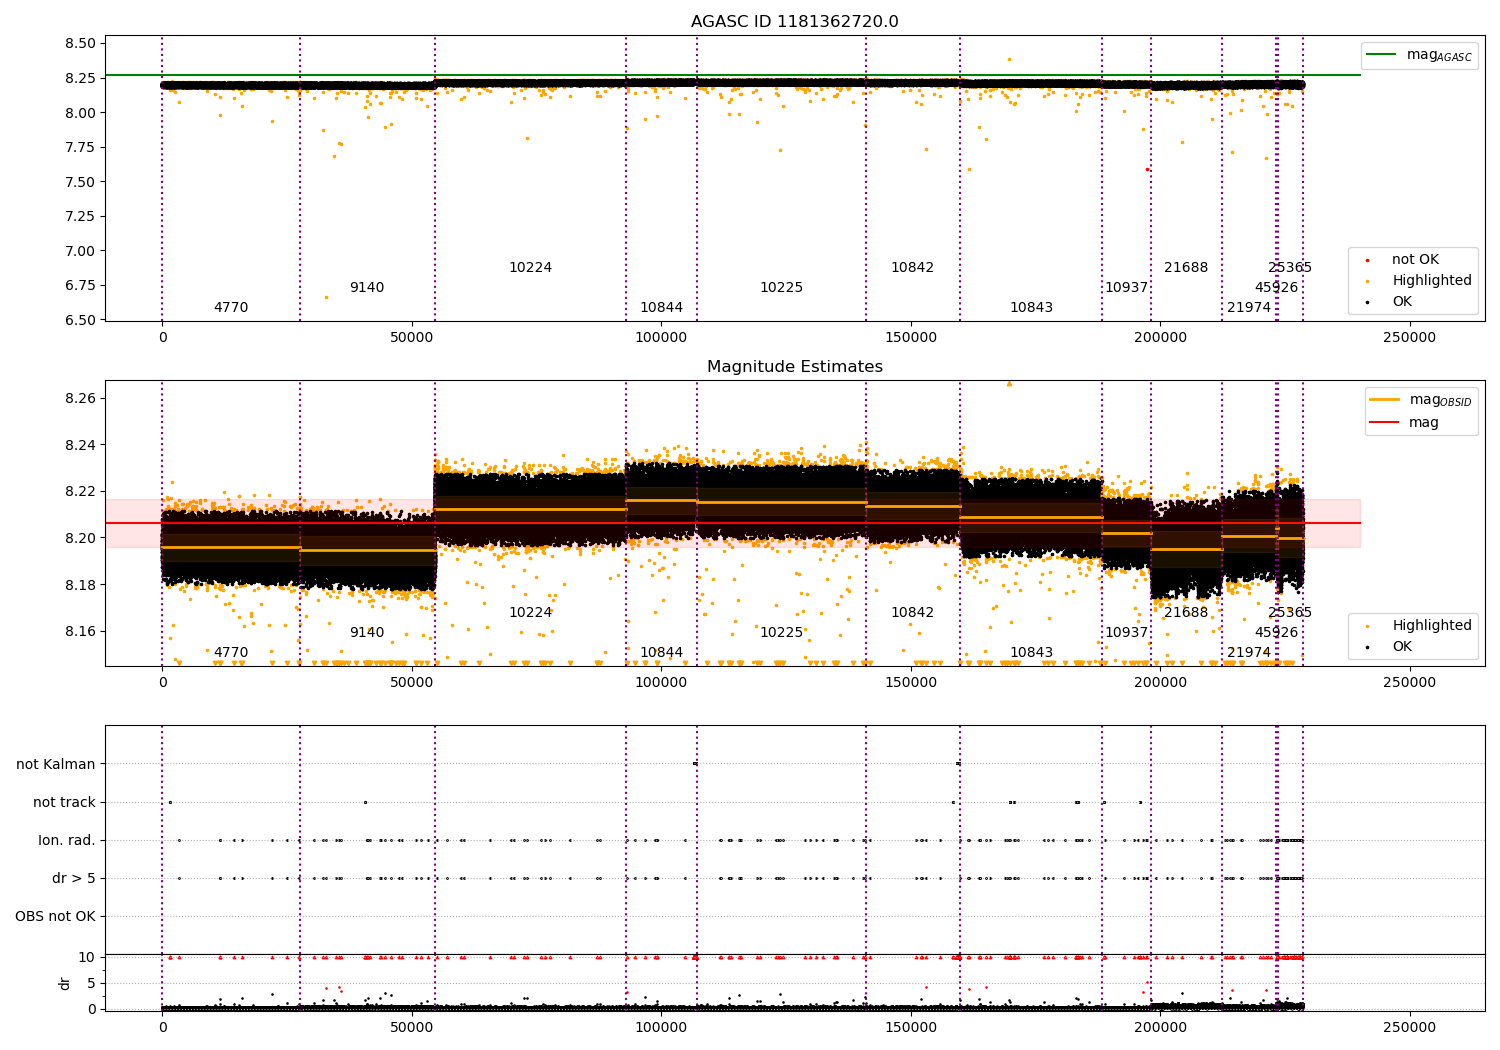Click obsid label 10842 in Magnitude Estimates panel
This screenshot has width=1500, height=1050.
tap(912, 612)
